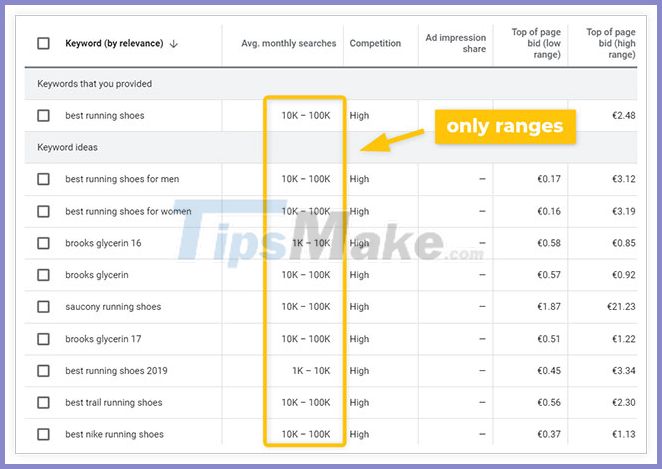662x469 pixels.
Task: Click keyword 'brooks glycerin 17'
Action: [103, 339]
